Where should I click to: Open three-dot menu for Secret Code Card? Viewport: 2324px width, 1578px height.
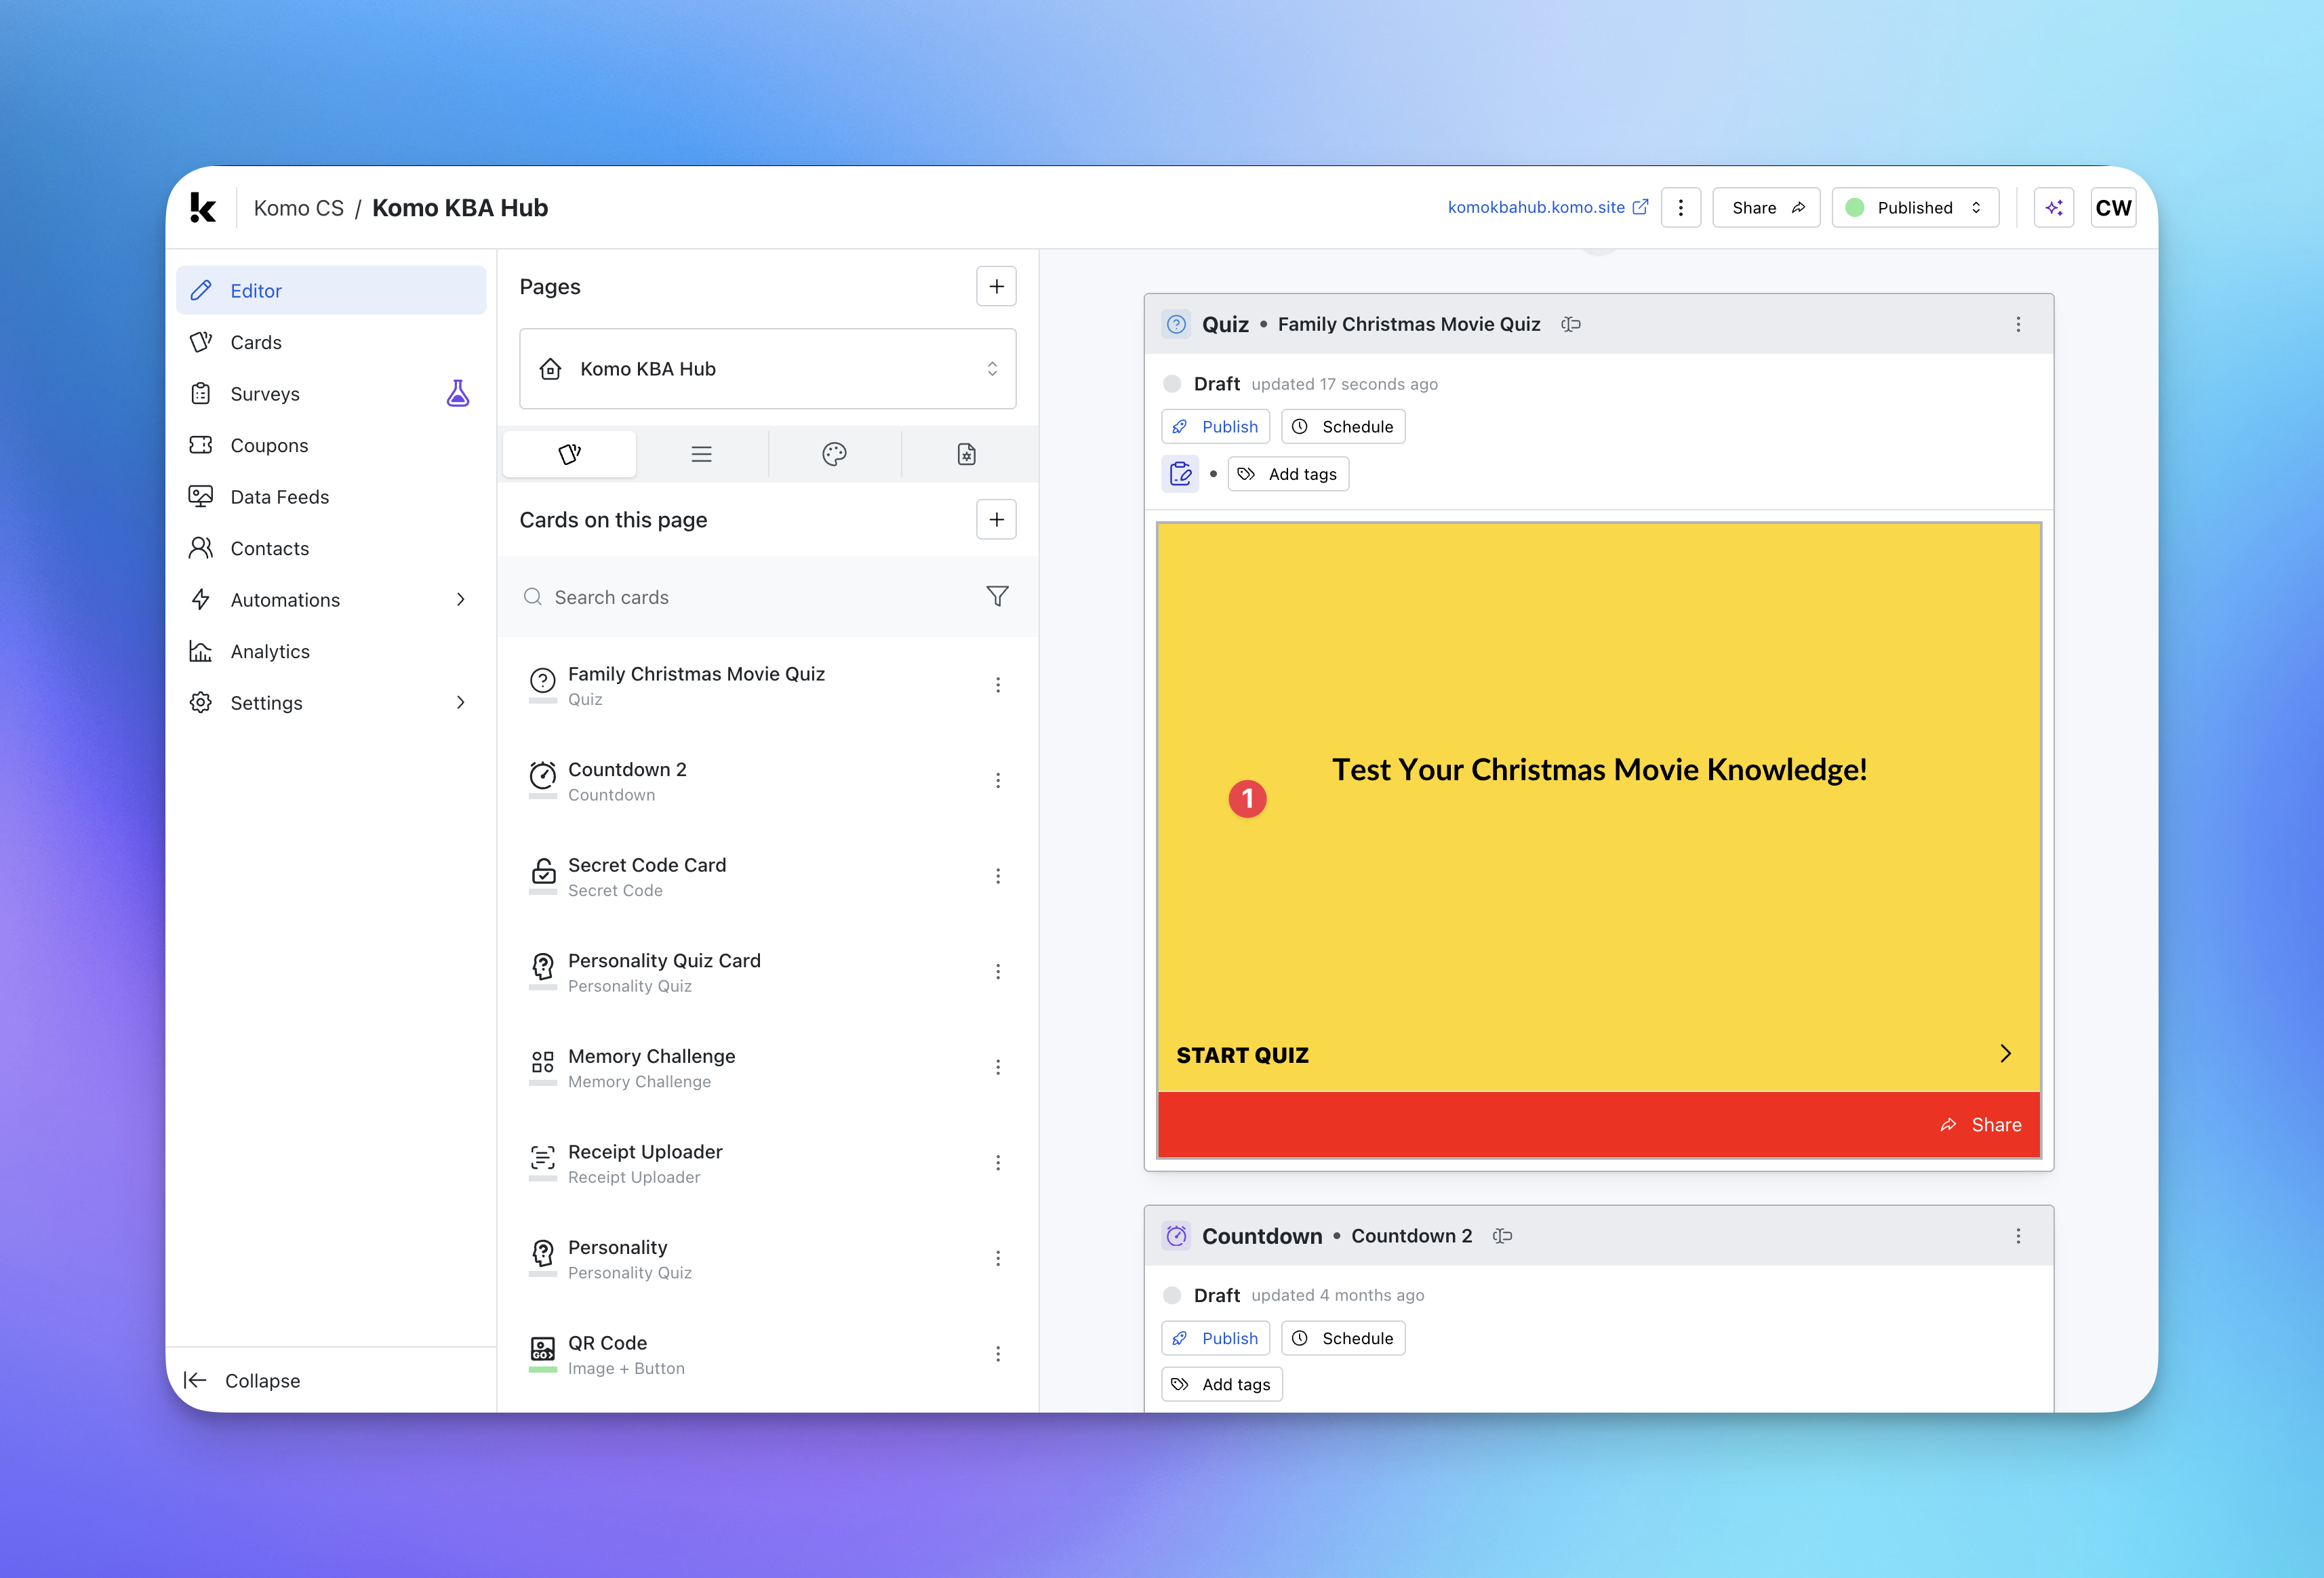click(x=997, y=876)
